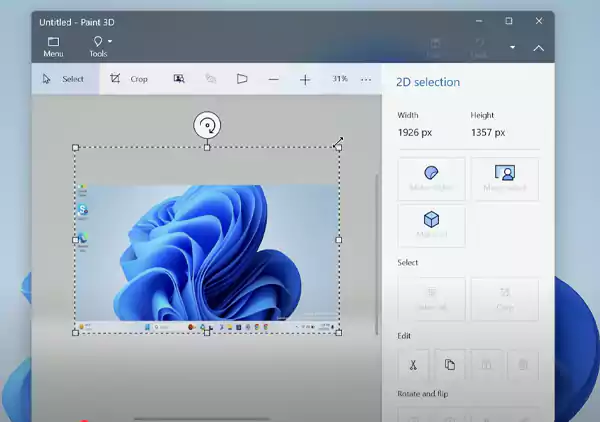
Task: Click the top-left selection corner handle
Action: click(x=75, y=147)
